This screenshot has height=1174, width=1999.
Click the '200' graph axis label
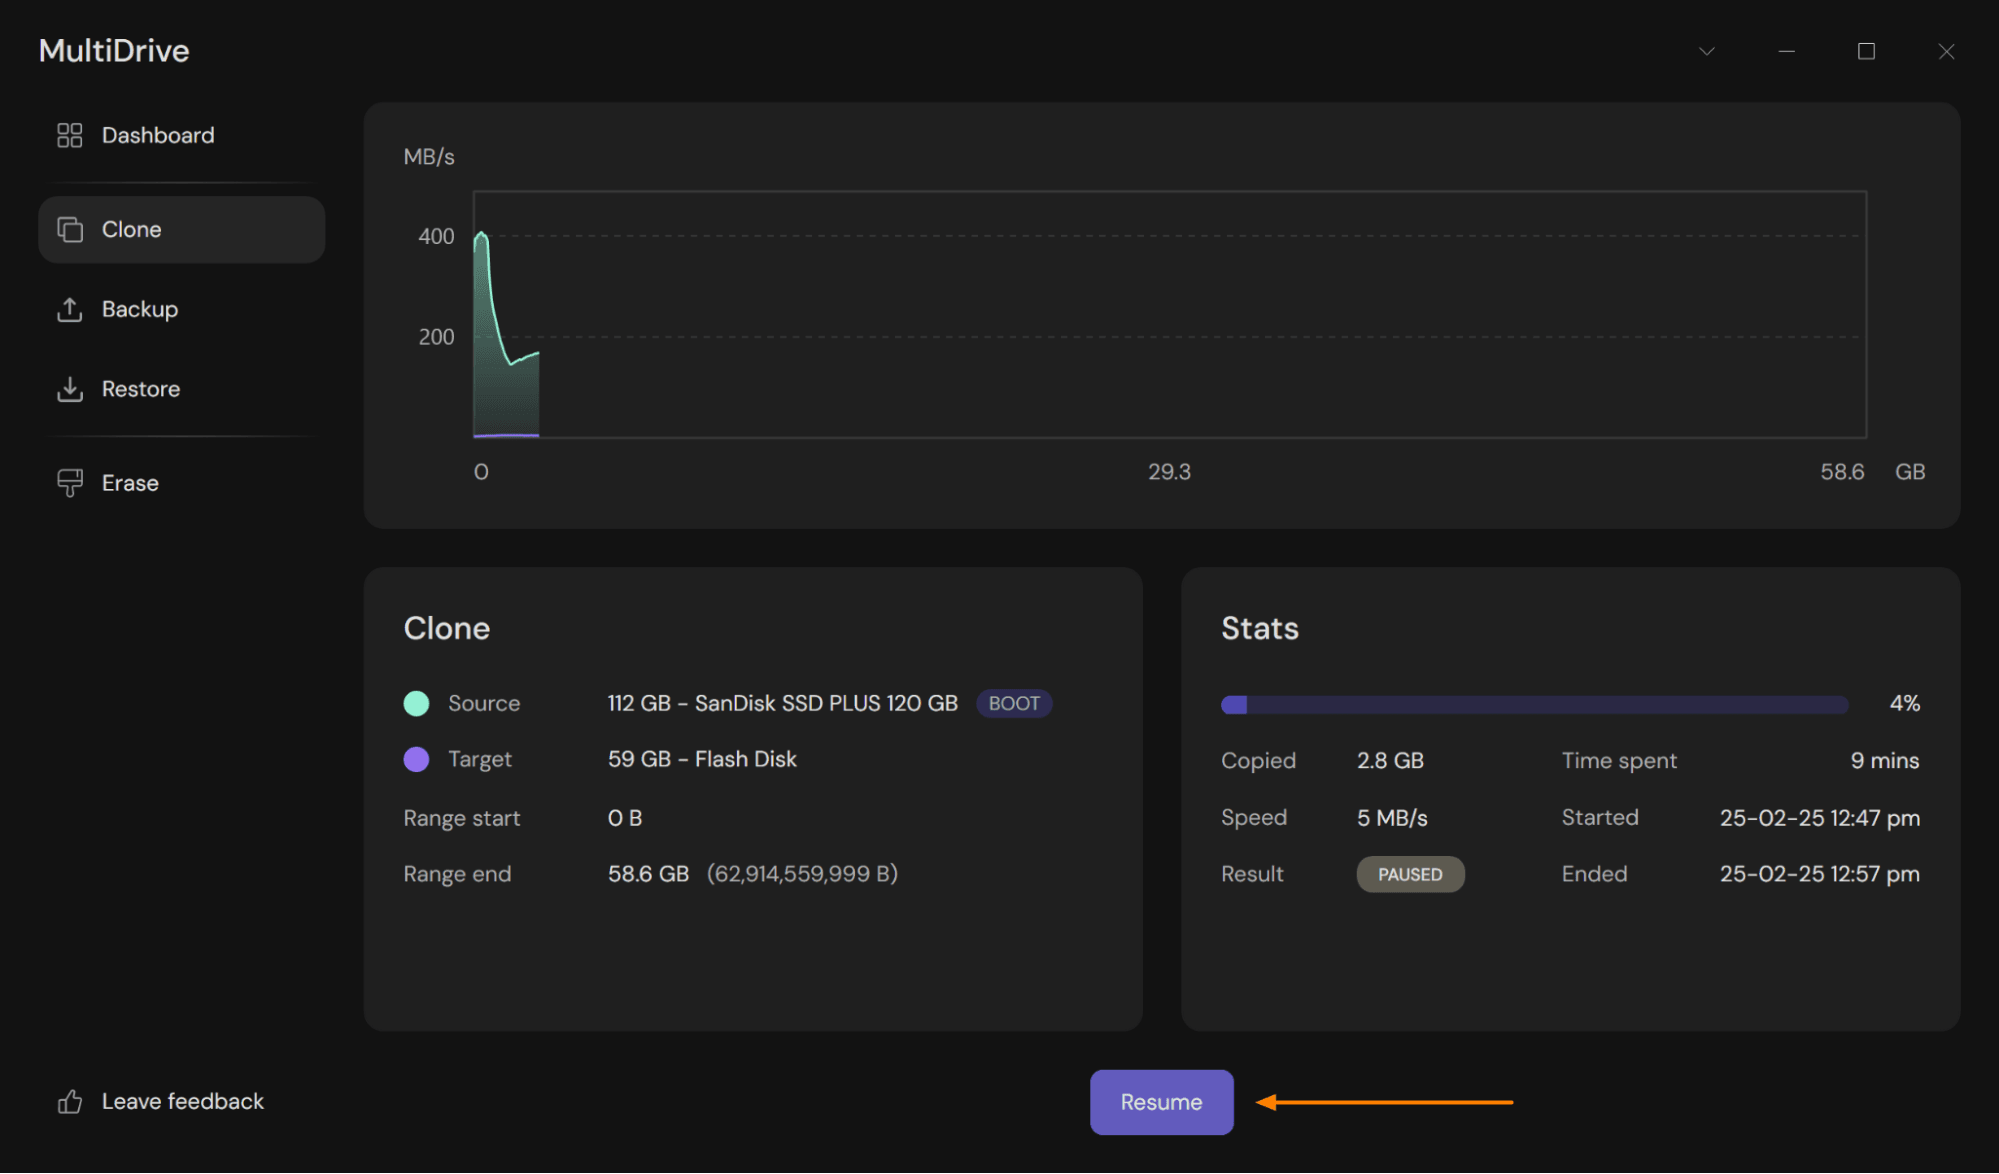436,337
